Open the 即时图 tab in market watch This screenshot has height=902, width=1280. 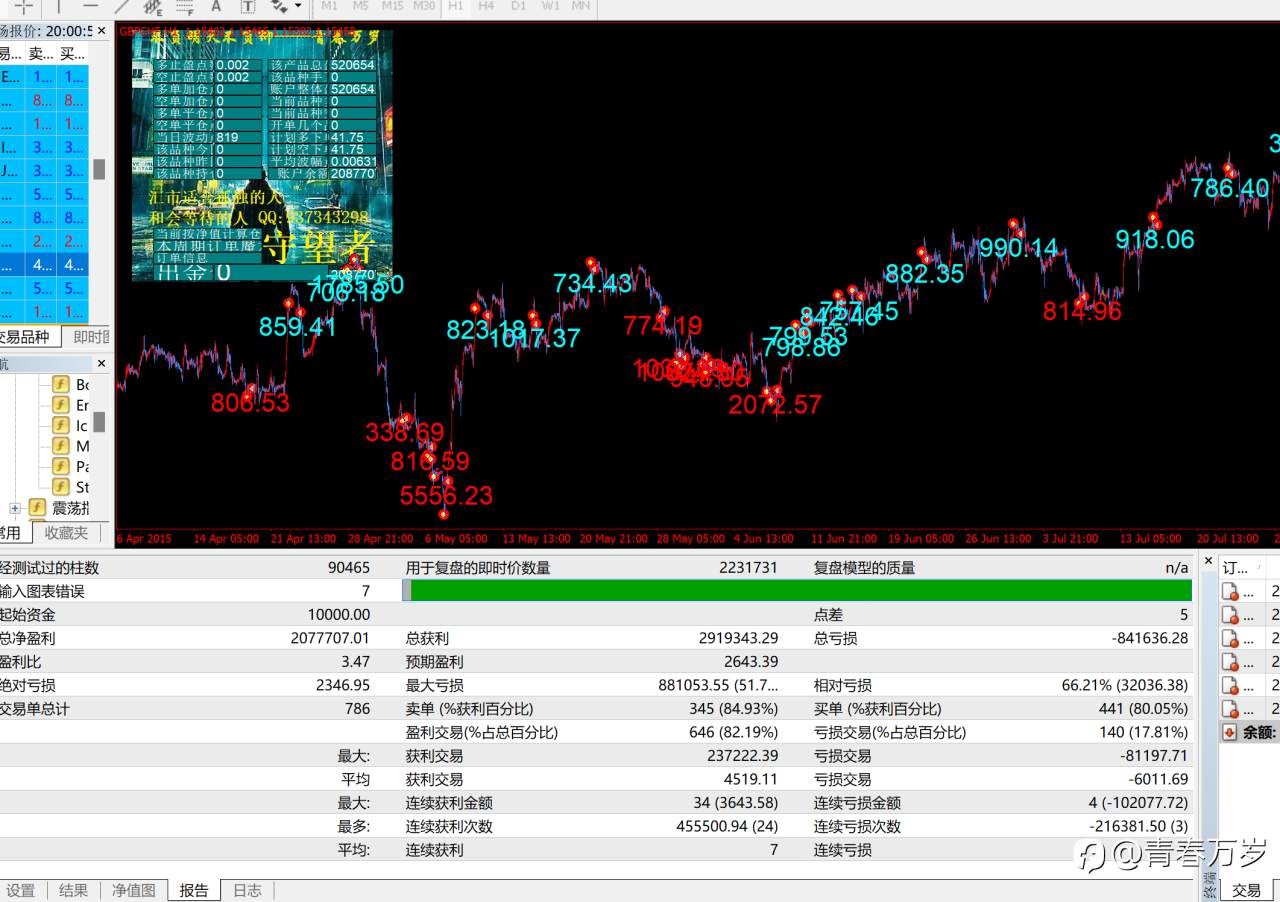tap(90, 337)
